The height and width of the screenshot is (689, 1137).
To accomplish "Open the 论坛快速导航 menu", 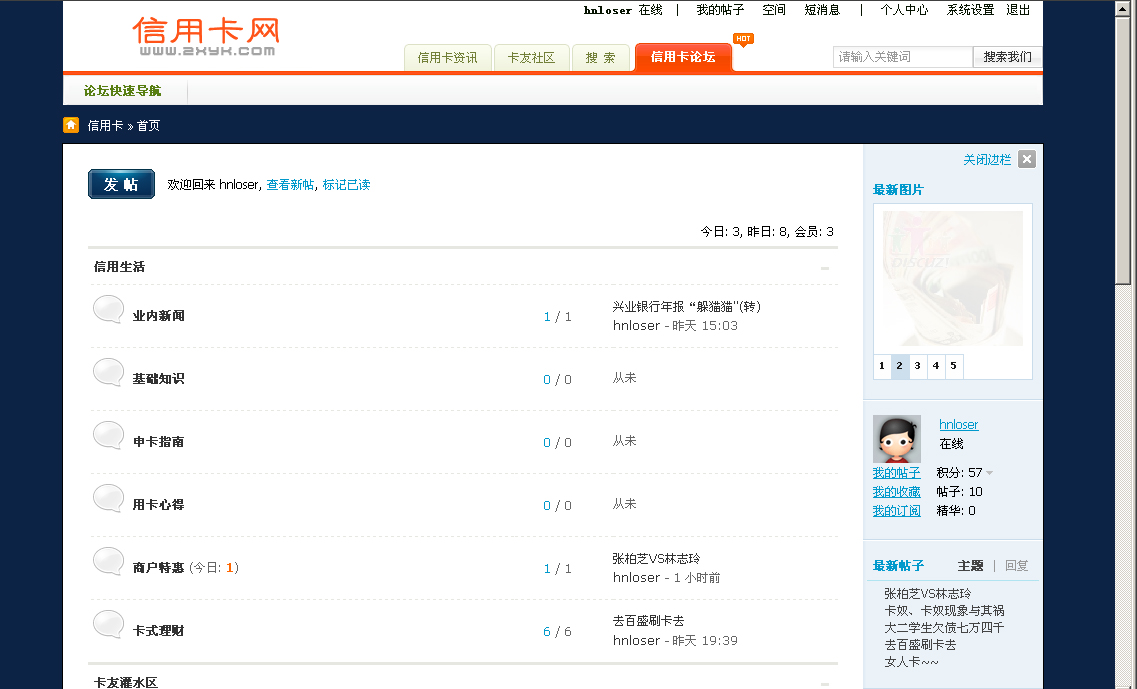I will coord(123,91).
